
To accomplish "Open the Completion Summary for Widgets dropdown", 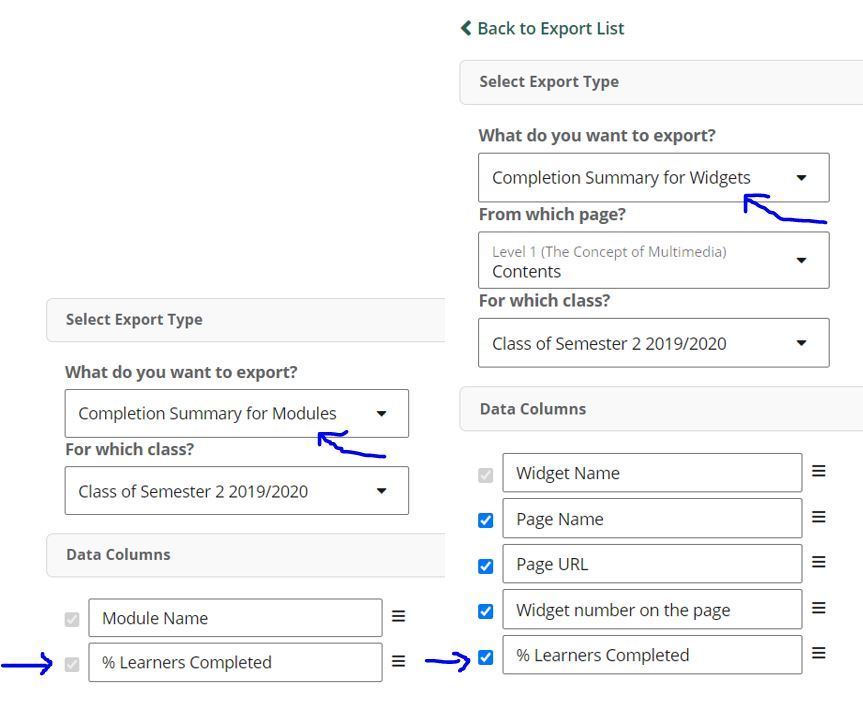I will click(x=653, y=178).
